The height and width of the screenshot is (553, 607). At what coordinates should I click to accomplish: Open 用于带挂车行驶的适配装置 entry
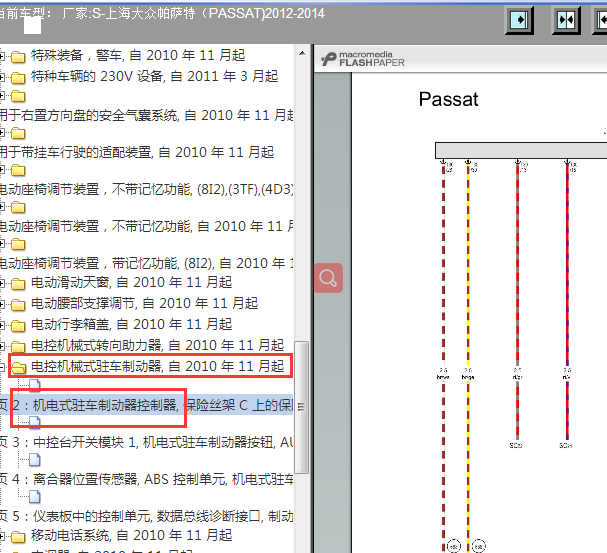(x=137, y=152)
